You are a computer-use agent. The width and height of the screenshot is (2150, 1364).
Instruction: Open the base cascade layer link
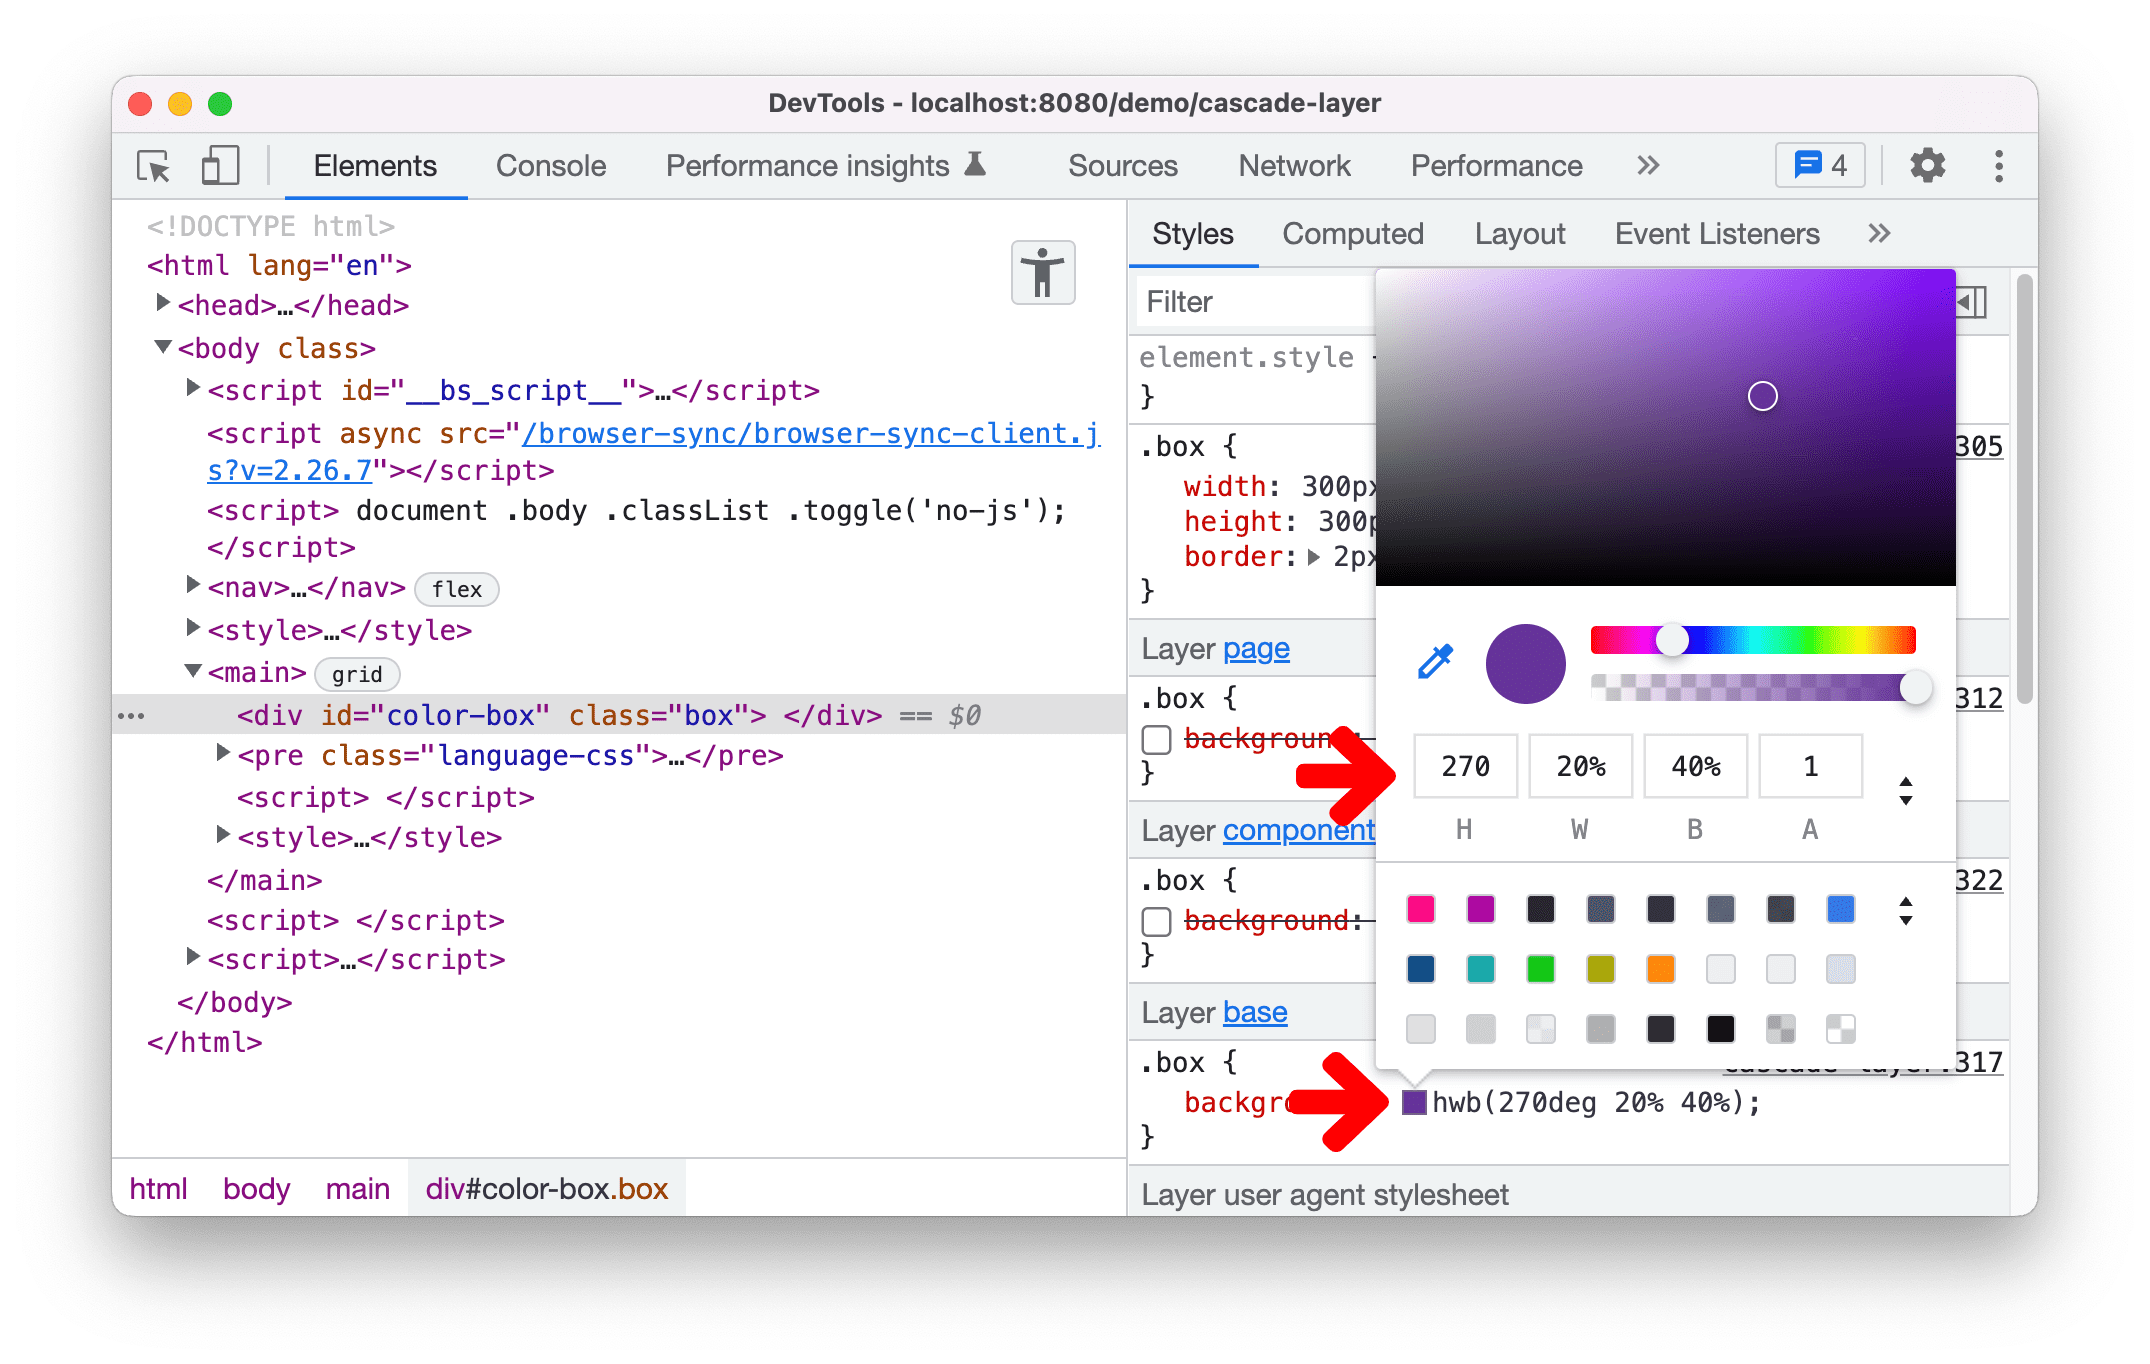click(x=1254, y=1013)
